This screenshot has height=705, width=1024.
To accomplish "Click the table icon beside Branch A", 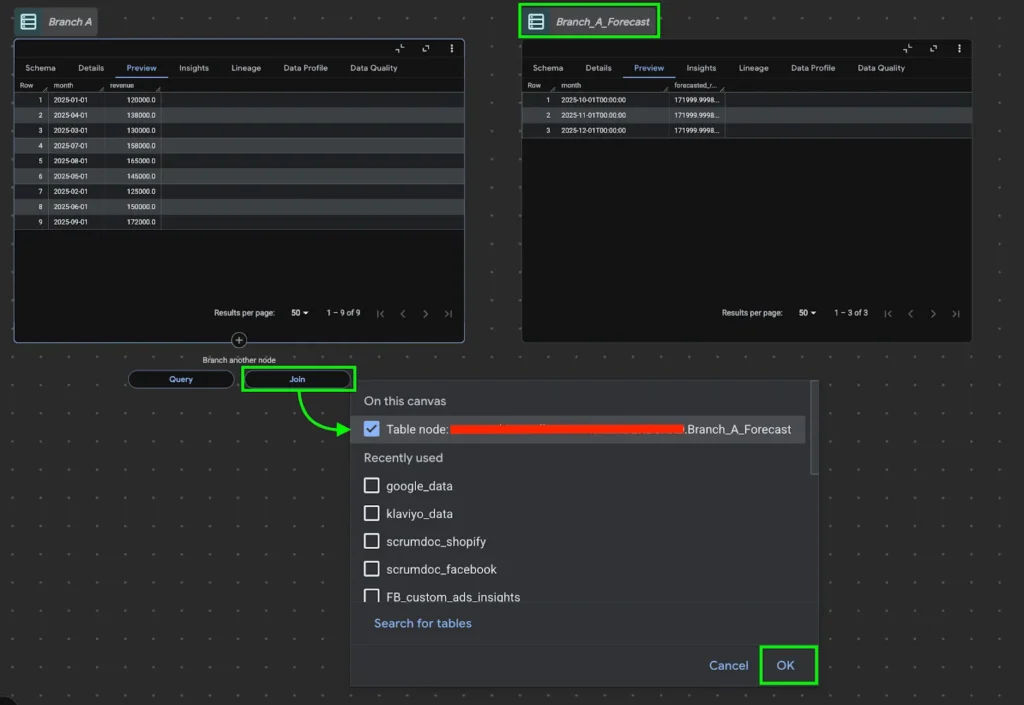I will tap(29, 21).
